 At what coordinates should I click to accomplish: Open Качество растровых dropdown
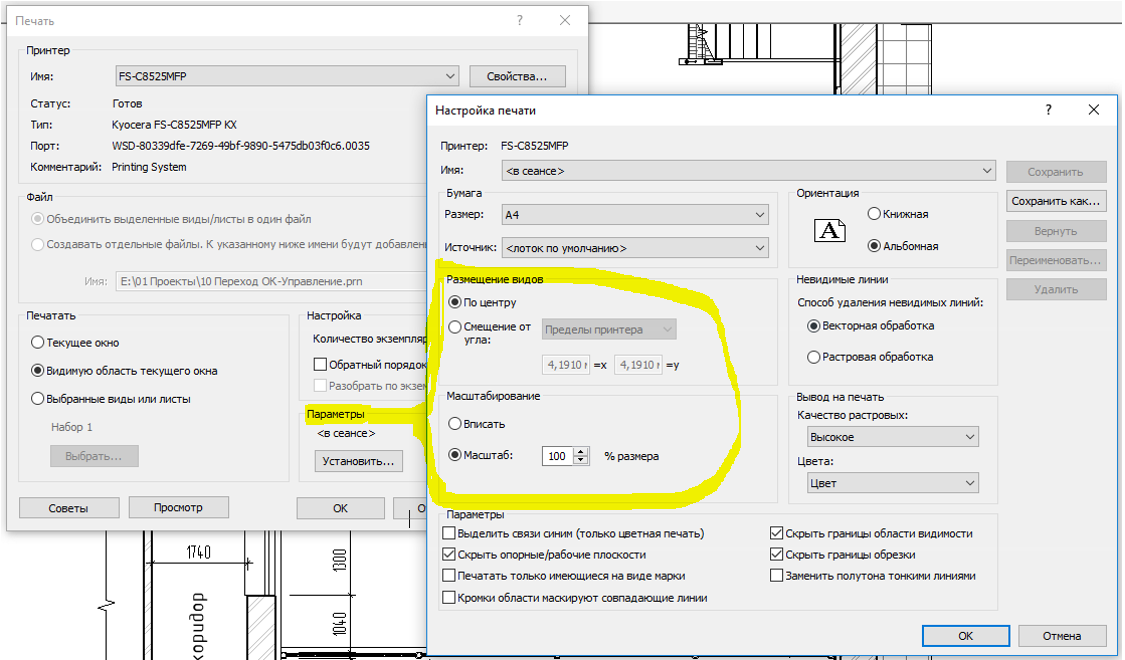(893, 437)
